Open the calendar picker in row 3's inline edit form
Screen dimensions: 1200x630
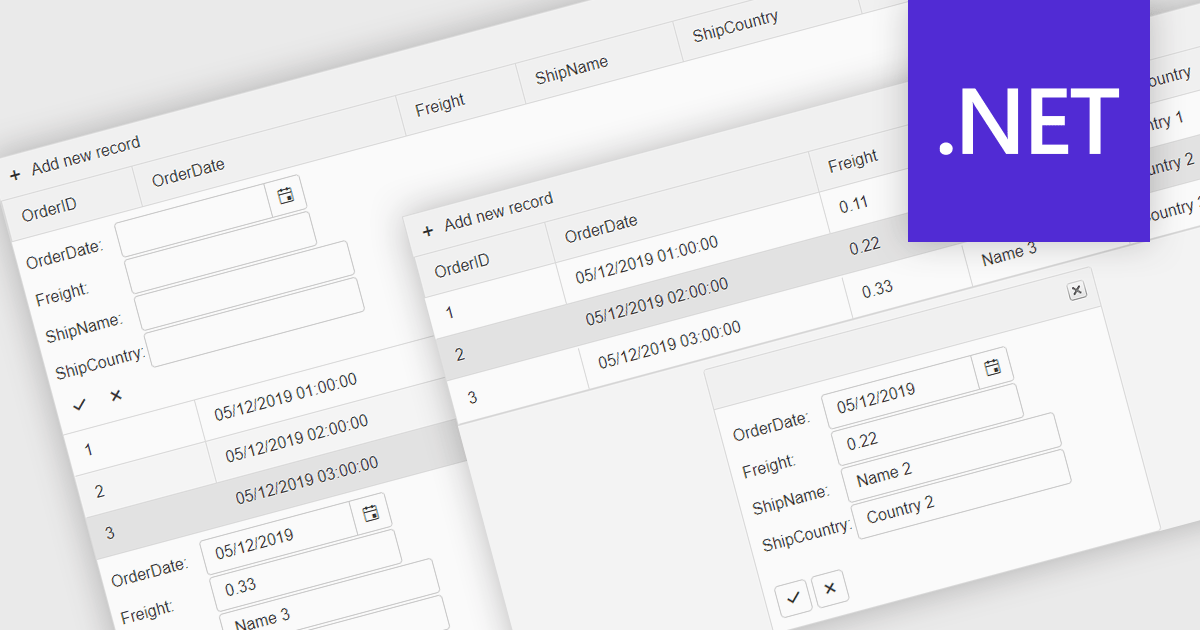click(x=371, y=513)
